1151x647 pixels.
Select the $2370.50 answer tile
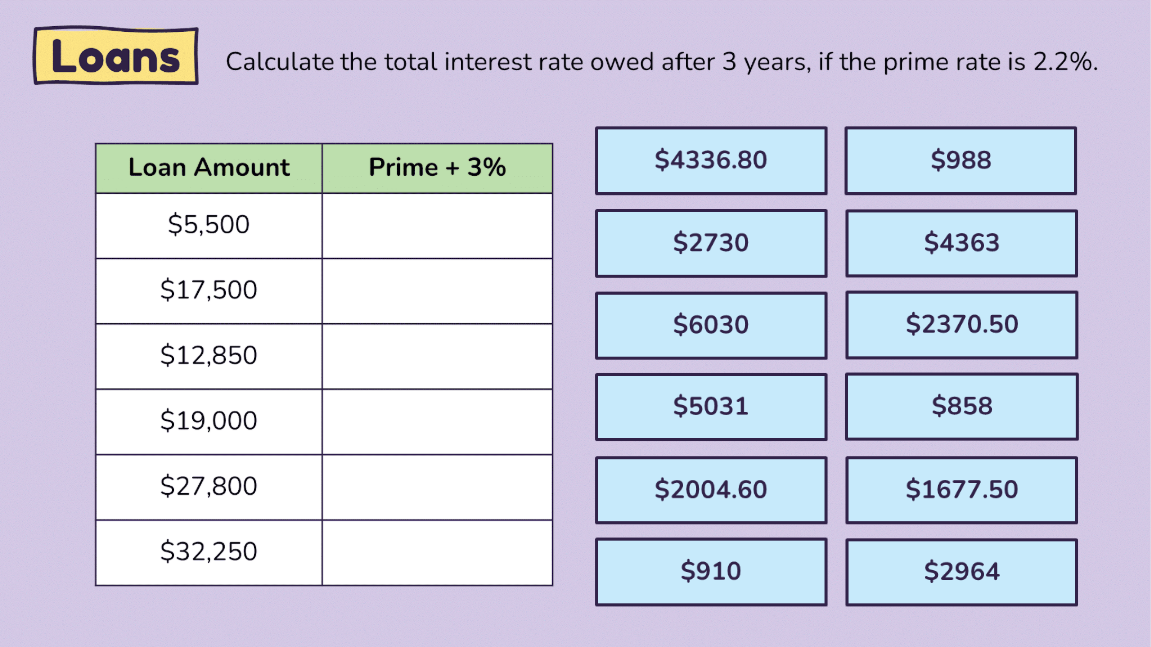[961, 325]
